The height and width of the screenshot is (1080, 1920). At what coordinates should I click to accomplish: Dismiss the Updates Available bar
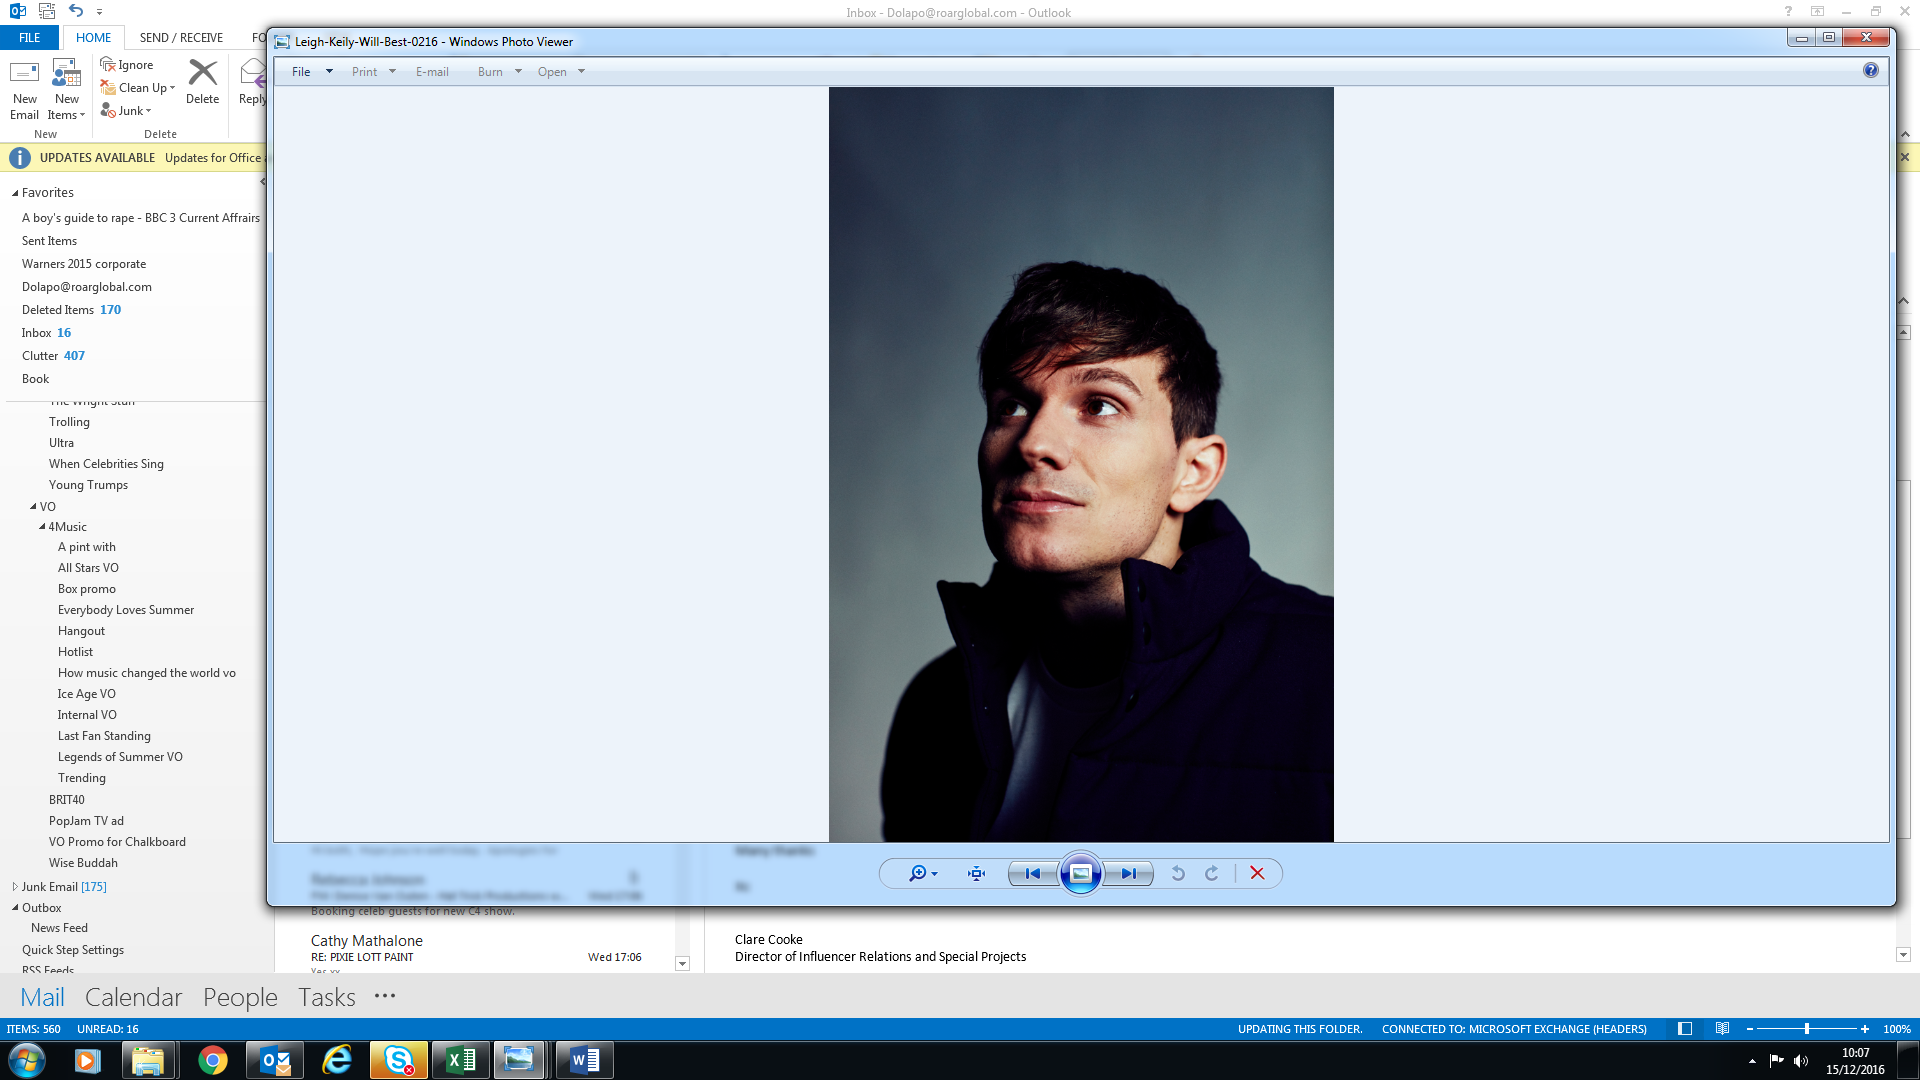(1905, 157)
